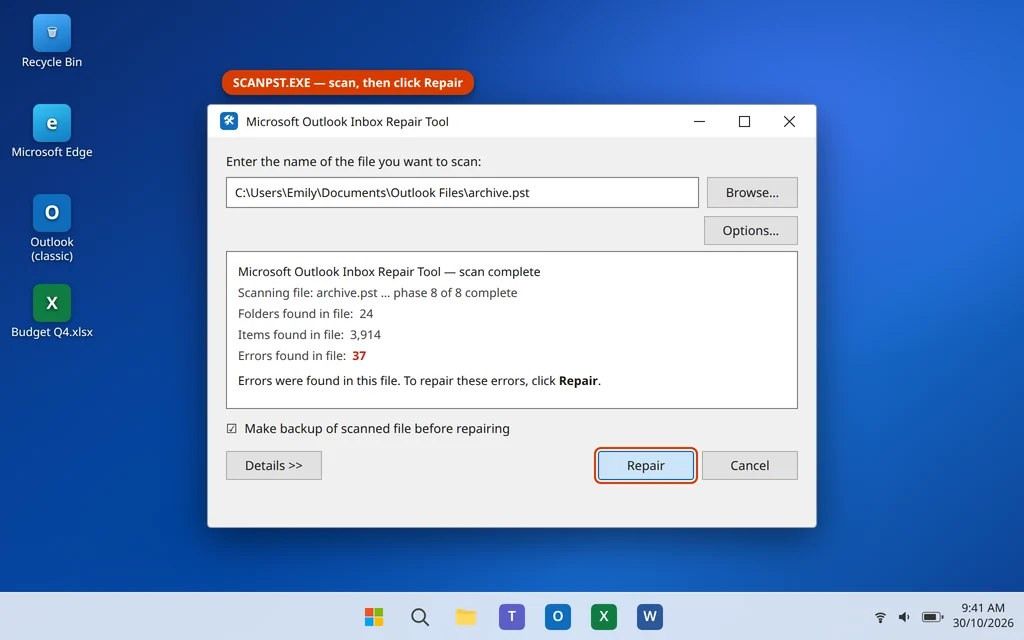The image size is (1024, 640).
Task: Close the Inbox Repair Tool window
Action: point(790,121)
